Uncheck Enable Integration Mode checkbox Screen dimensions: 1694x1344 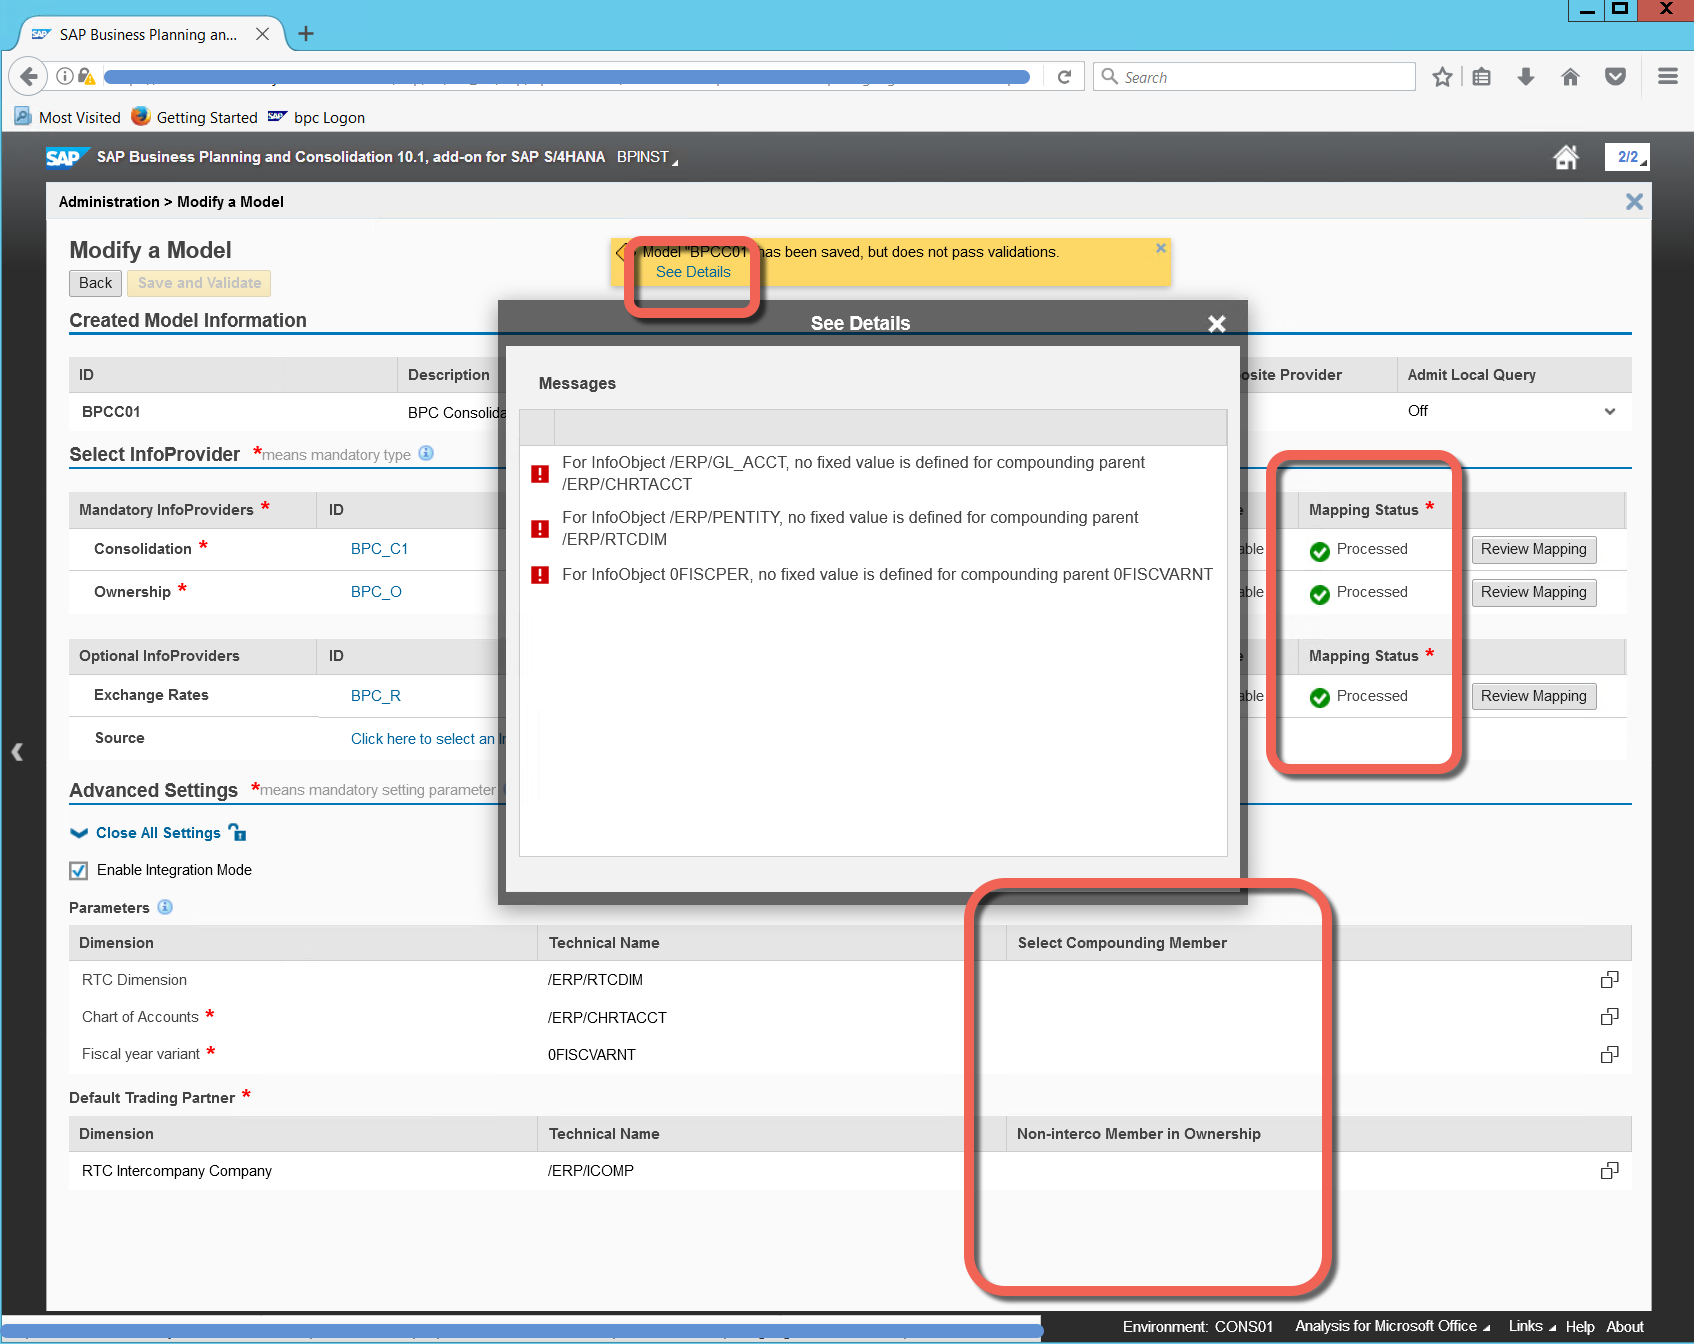[79, 871]
